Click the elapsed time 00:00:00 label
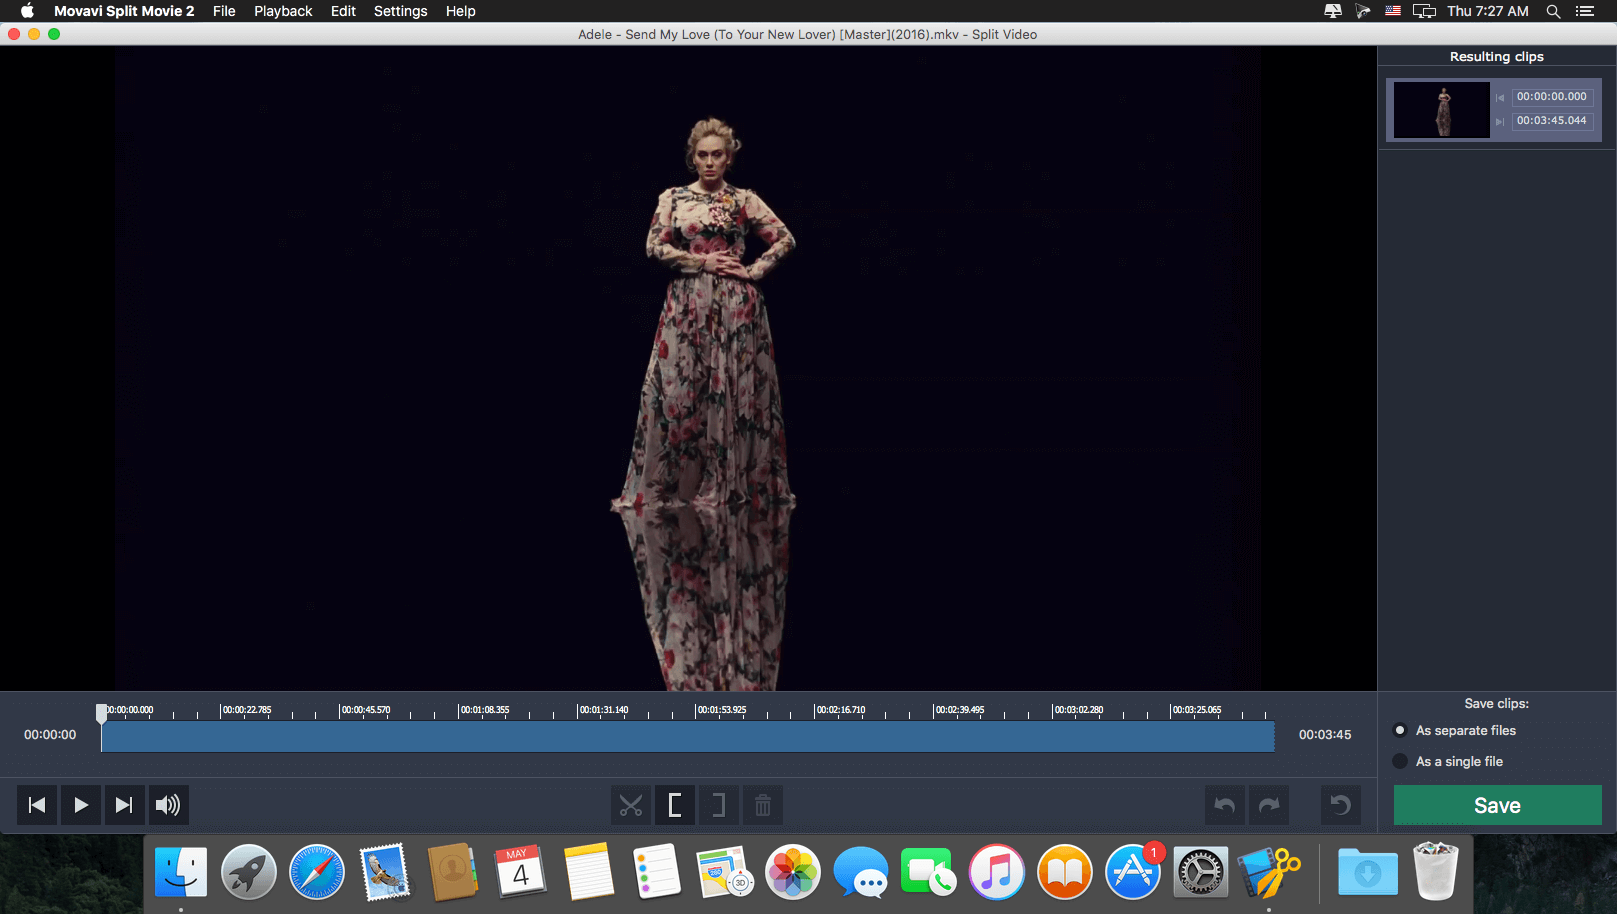The image size is (1617, 914). [x=50, y=734]
